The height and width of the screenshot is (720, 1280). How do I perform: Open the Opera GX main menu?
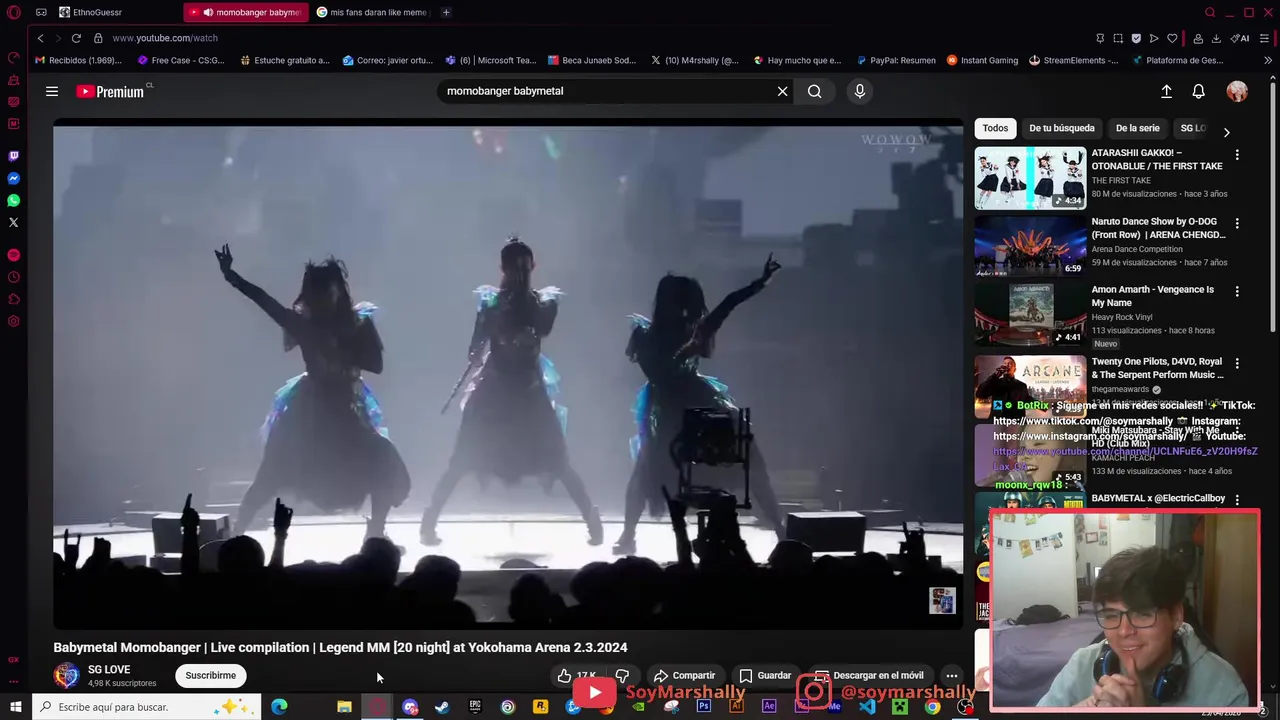point(13,12)
